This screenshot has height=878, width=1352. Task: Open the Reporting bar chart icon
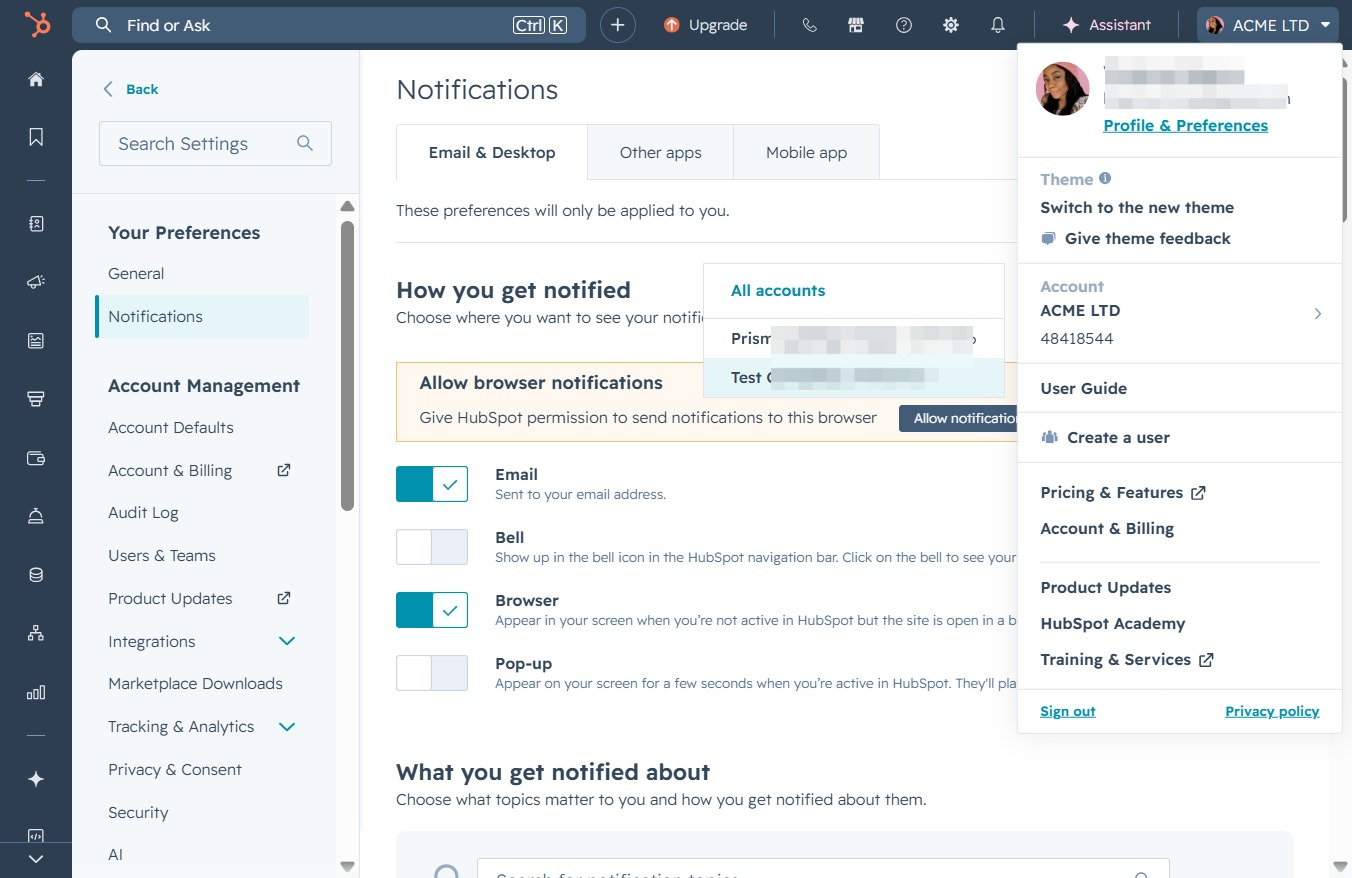pos(36,692)
